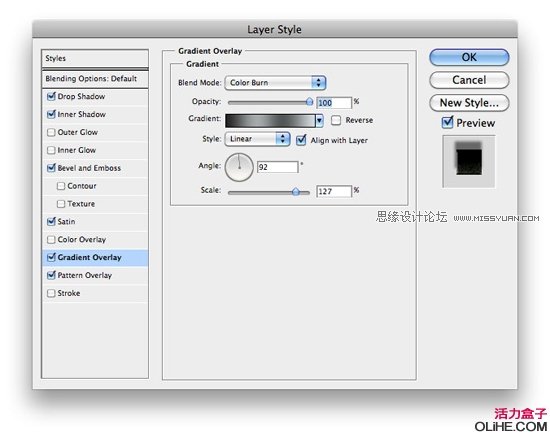Focus the Opacity value field
This screenshot has height=434, width=550.
pyautogui.click(x=334, y=103)
